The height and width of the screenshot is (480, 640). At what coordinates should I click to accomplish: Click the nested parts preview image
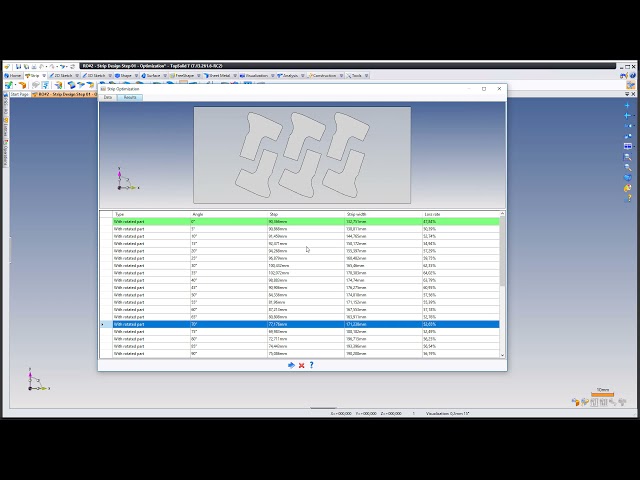(301, 153)
